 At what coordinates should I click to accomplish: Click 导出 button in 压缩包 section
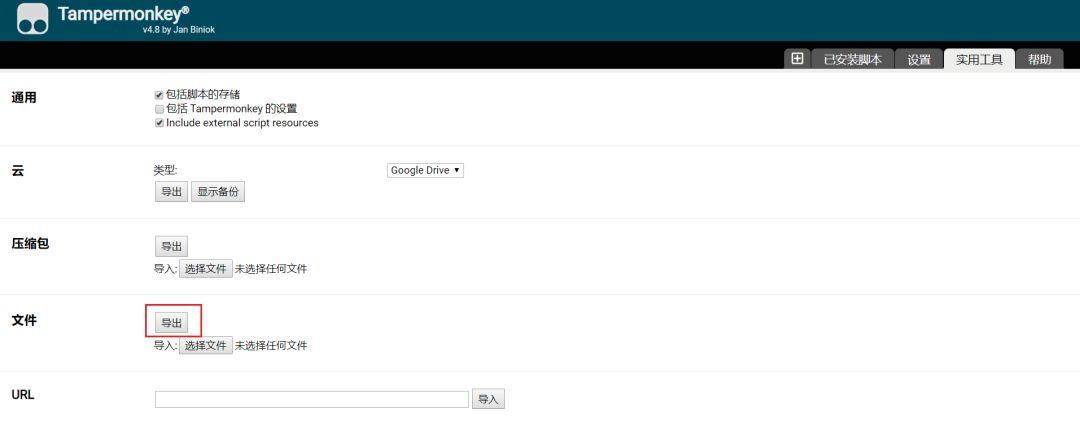(x=172, y=247)
